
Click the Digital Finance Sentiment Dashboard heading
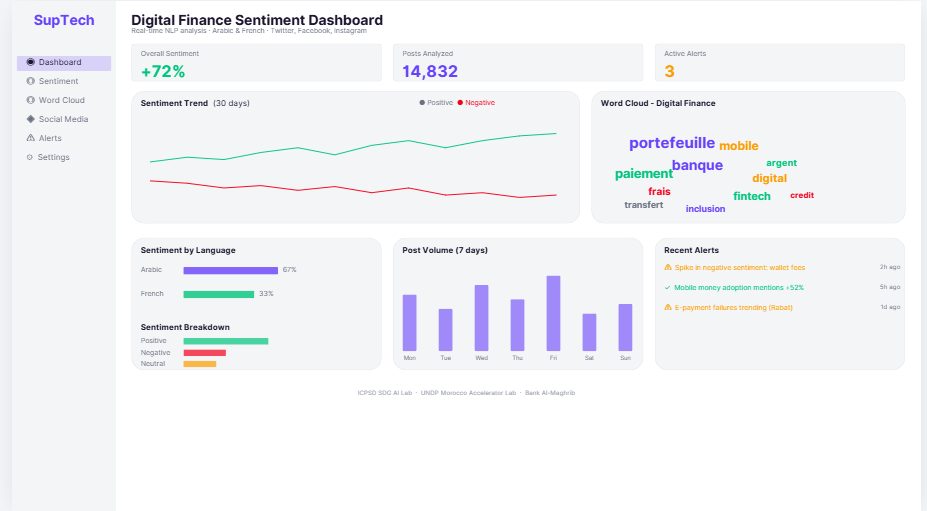pos(257,20)
